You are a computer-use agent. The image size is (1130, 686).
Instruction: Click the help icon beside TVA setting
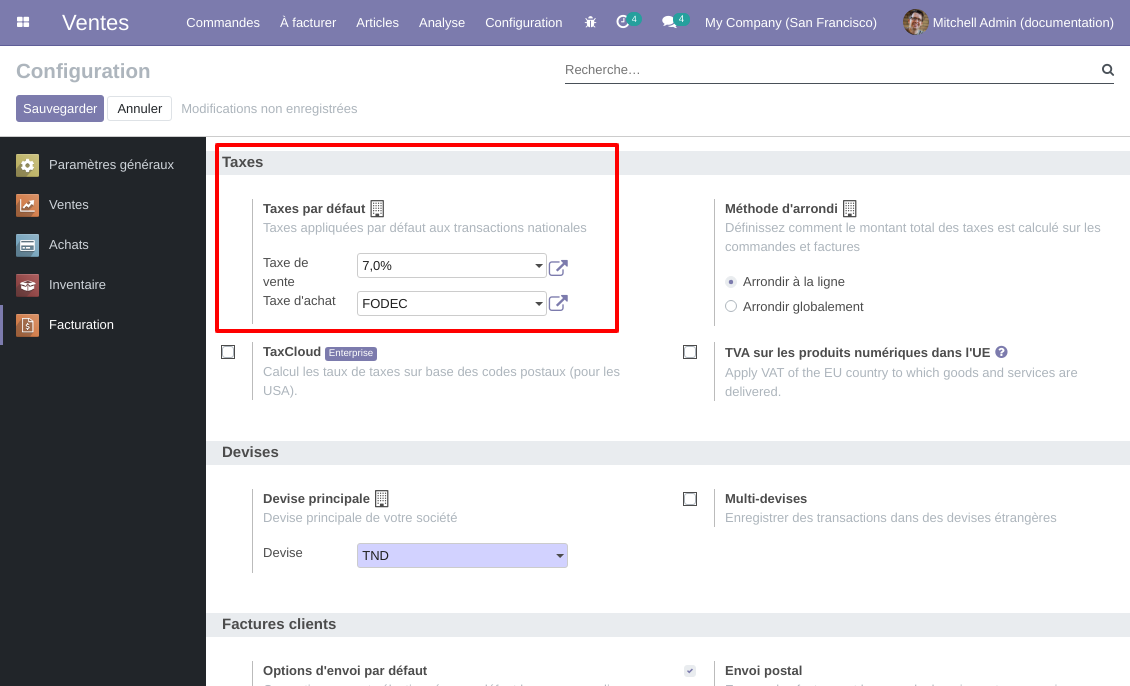coord(1001,352)
